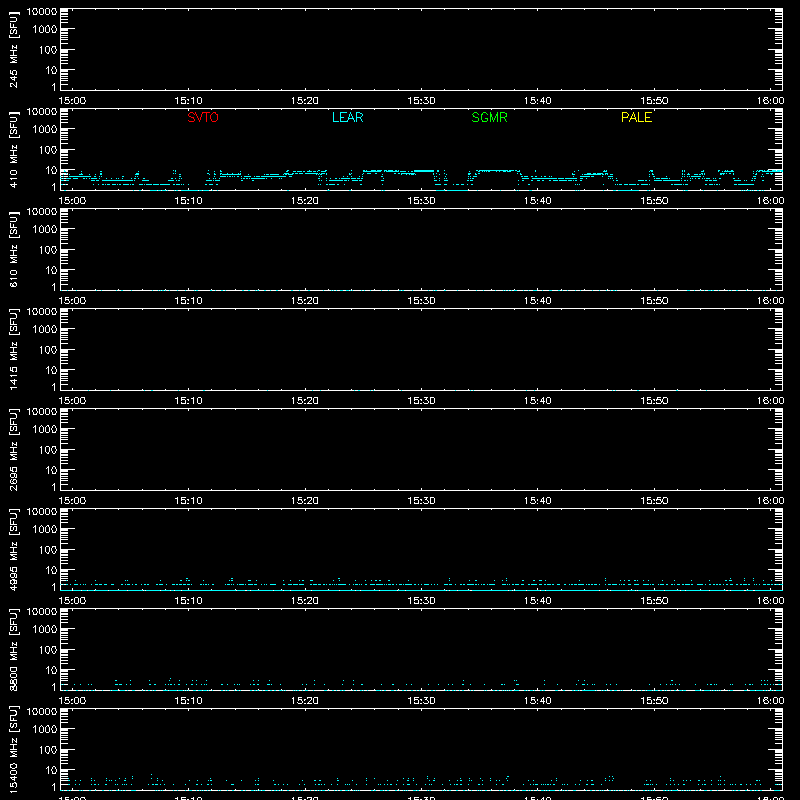Viewport: 800px width, 800px height.
Task: Click the cyan LEAR station label
Action: click(x=347, y=117)
